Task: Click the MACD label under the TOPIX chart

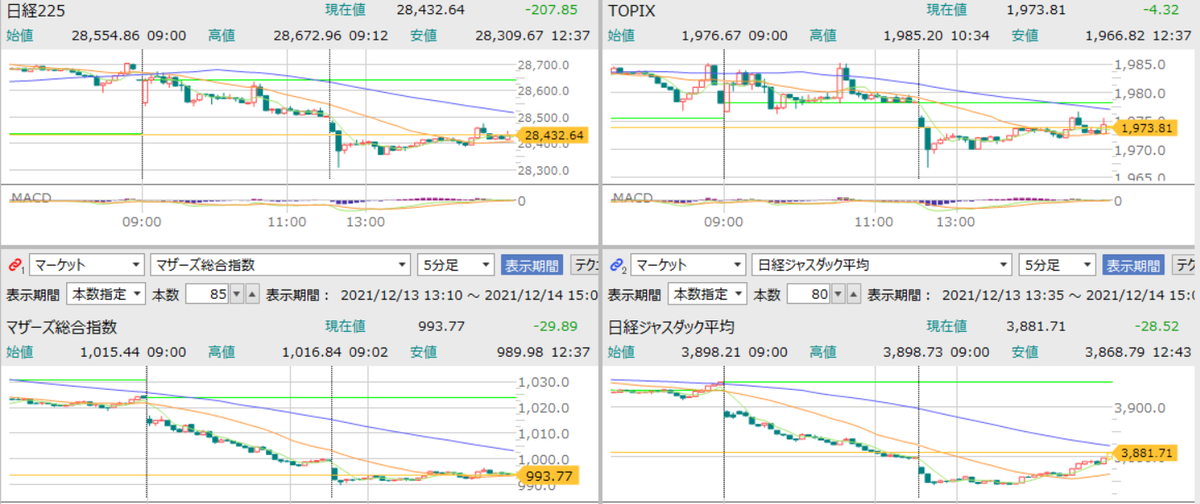Action: [633, 197]
